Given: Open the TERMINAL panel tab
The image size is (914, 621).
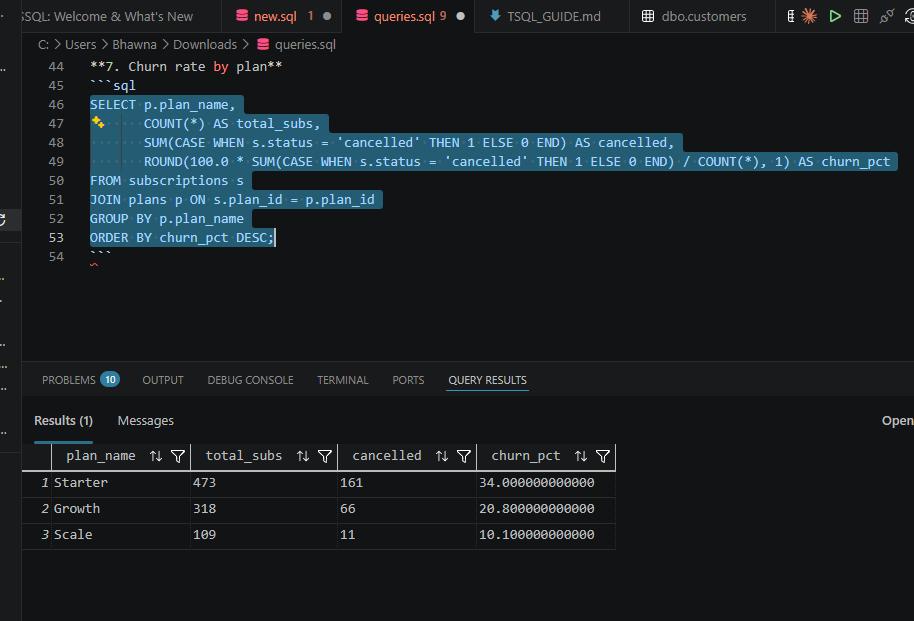Looking at the screenshot, I should 343,380.
